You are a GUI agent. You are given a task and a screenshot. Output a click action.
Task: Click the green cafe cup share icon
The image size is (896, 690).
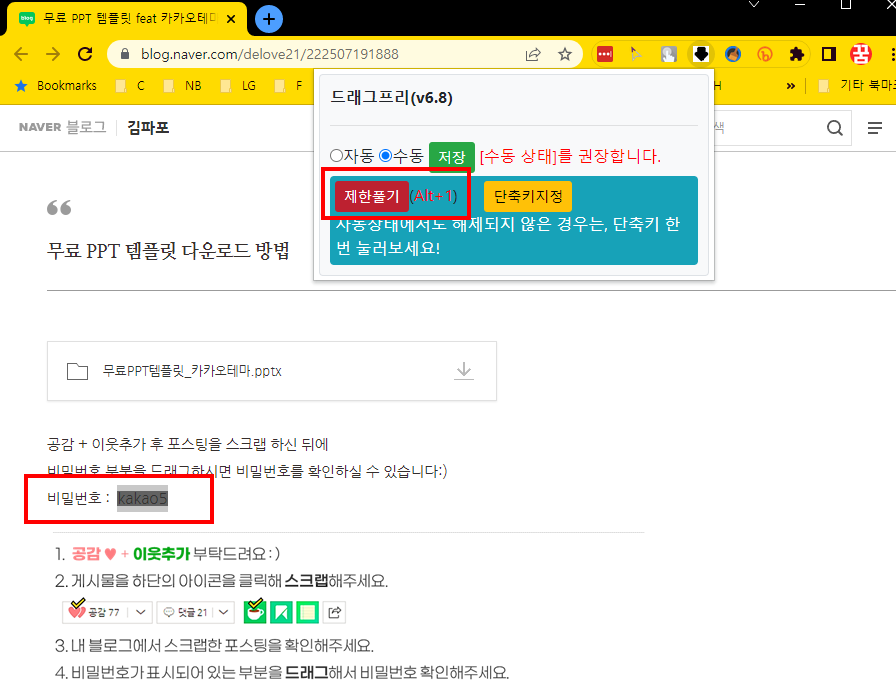(x=255, y=612)
